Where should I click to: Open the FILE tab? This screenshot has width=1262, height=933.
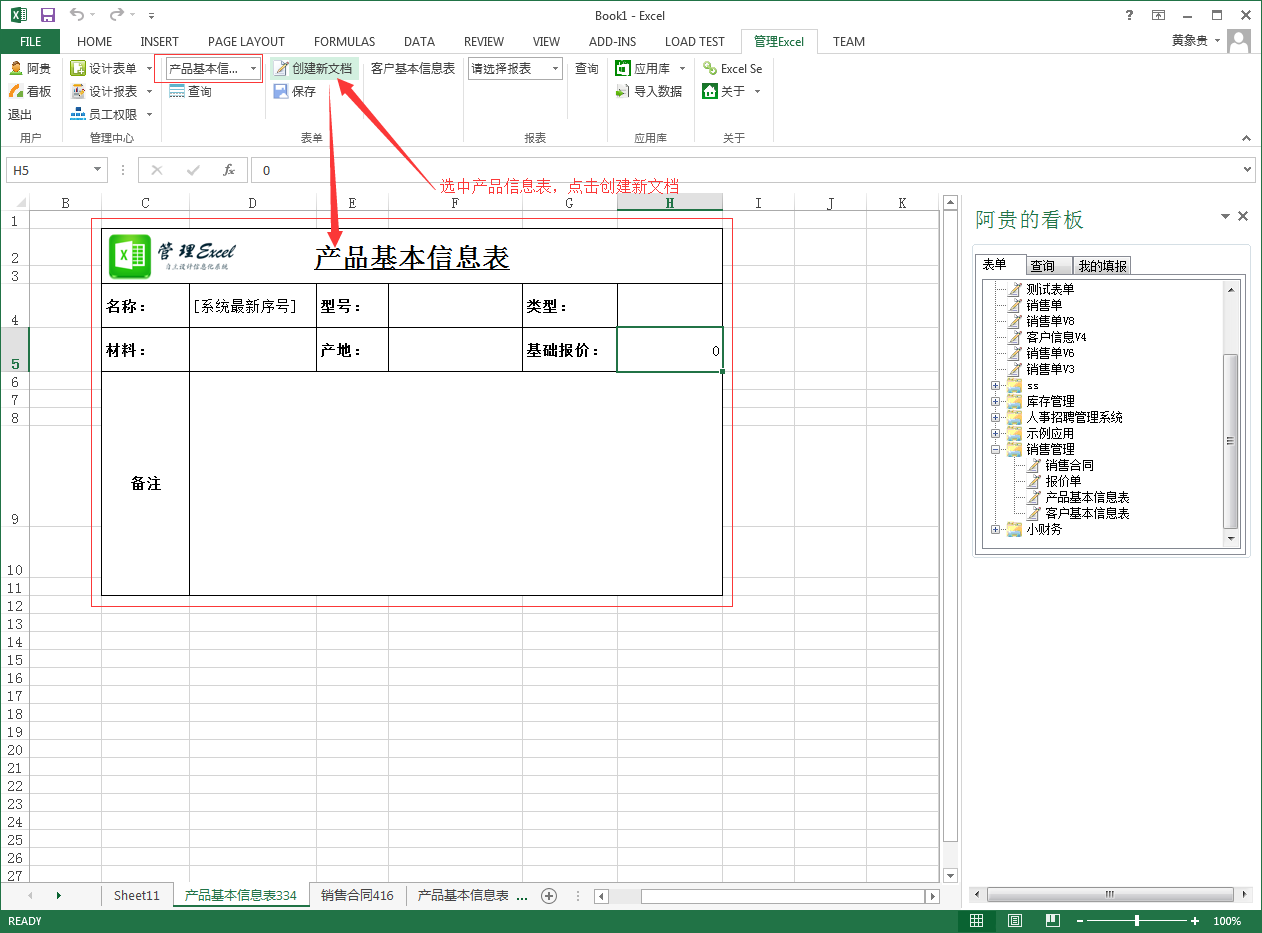tap(30, 41)
